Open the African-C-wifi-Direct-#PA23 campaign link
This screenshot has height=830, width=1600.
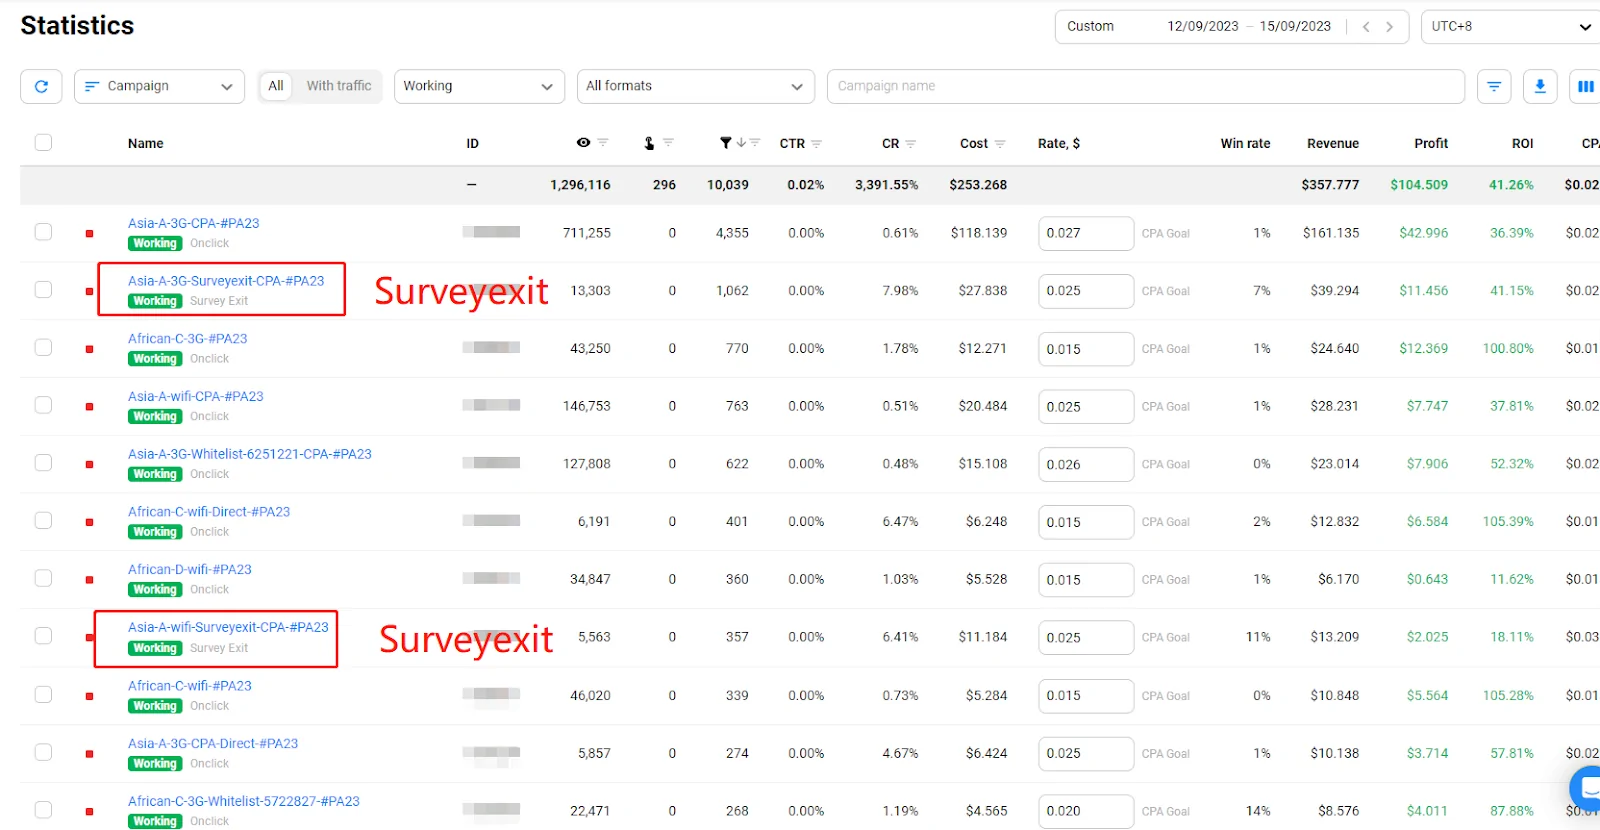(x=209, y=512)
